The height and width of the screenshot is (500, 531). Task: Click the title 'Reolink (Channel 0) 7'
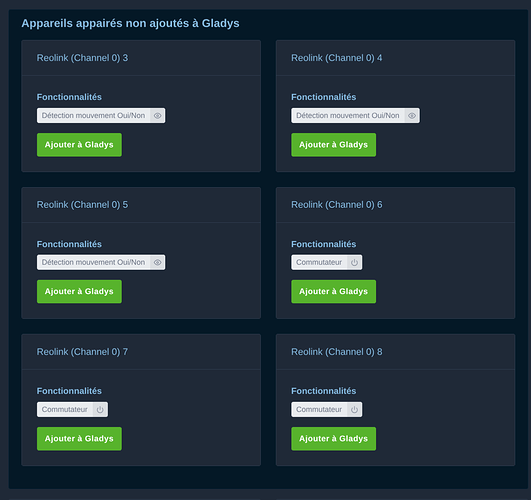[82, 352]
